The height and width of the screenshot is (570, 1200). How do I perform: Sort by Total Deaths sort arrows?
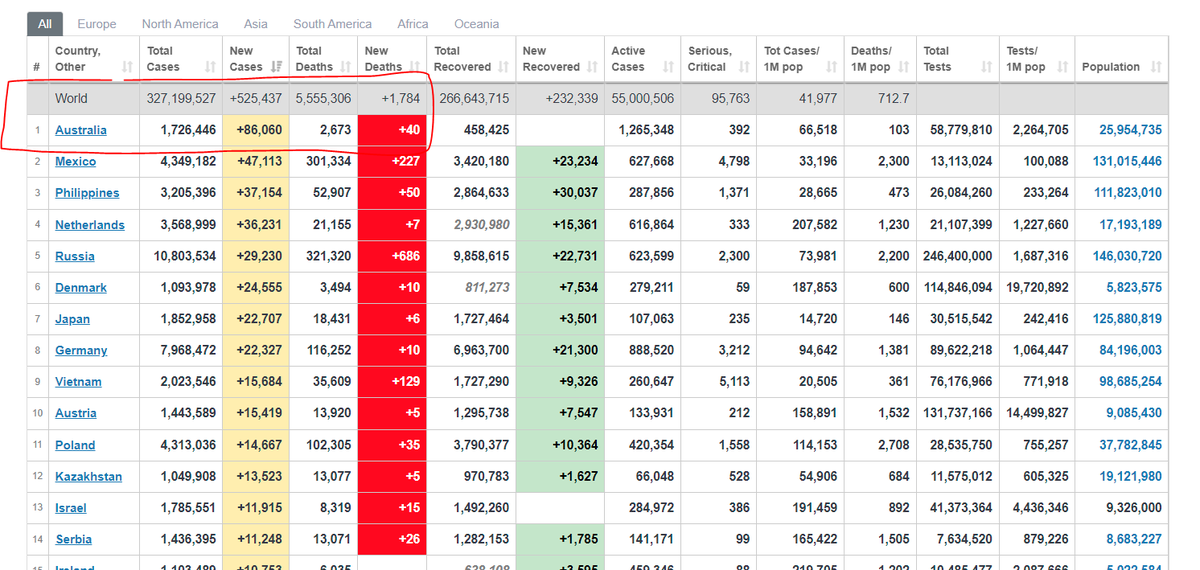click(x=345, y=67)
